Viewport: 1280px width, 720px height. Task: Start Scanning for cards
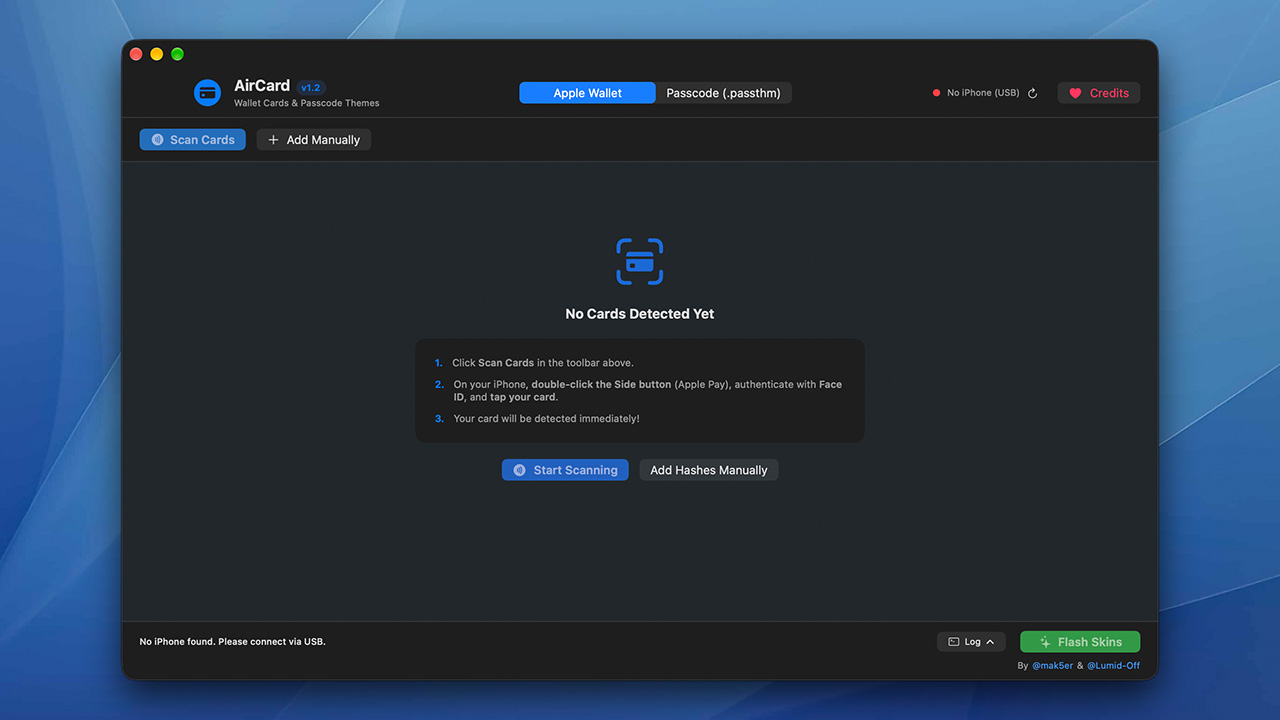pos(565,470)
